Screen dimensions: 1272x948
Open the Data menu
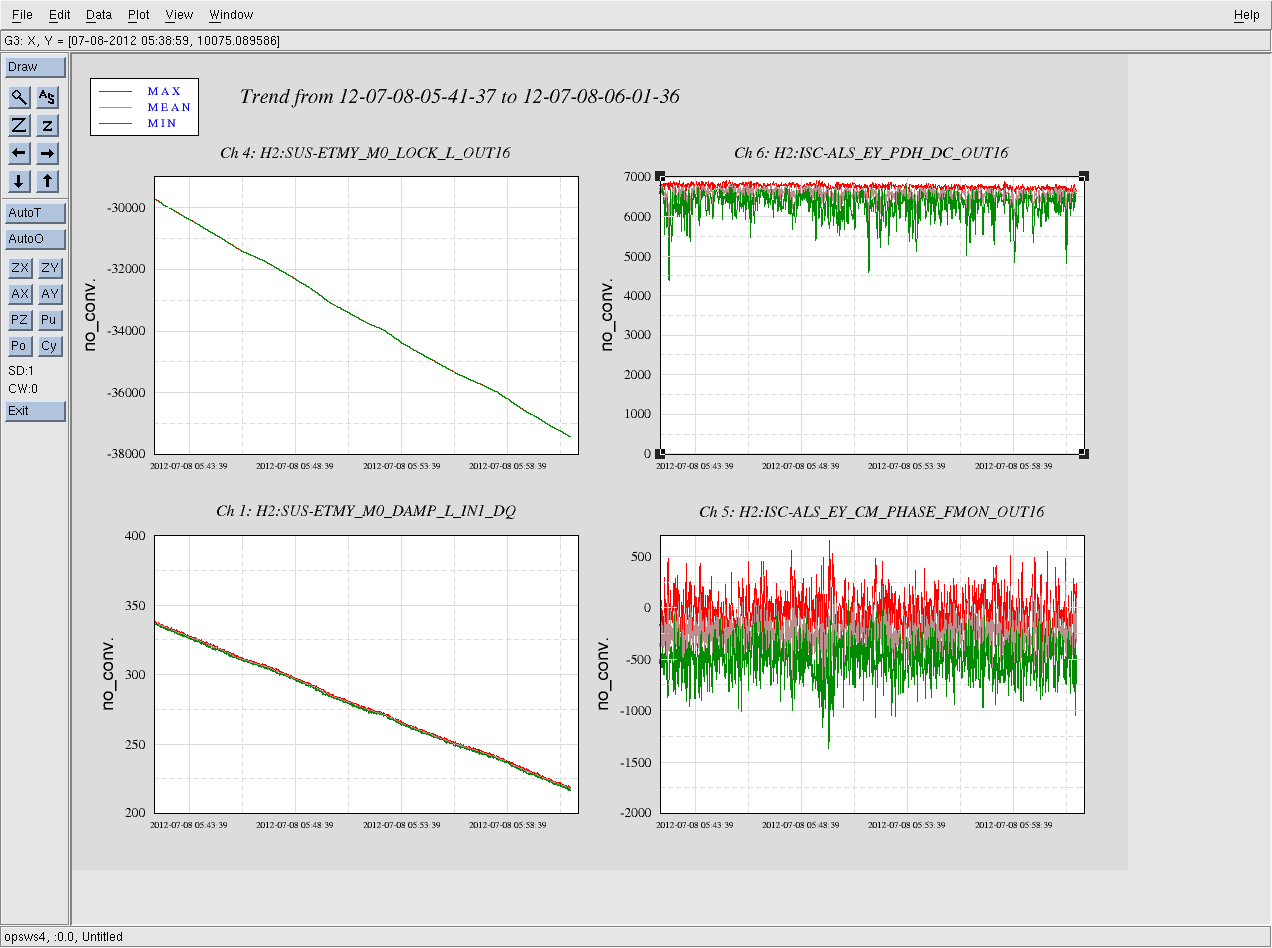pyautogui.click(x=99, y=15)
